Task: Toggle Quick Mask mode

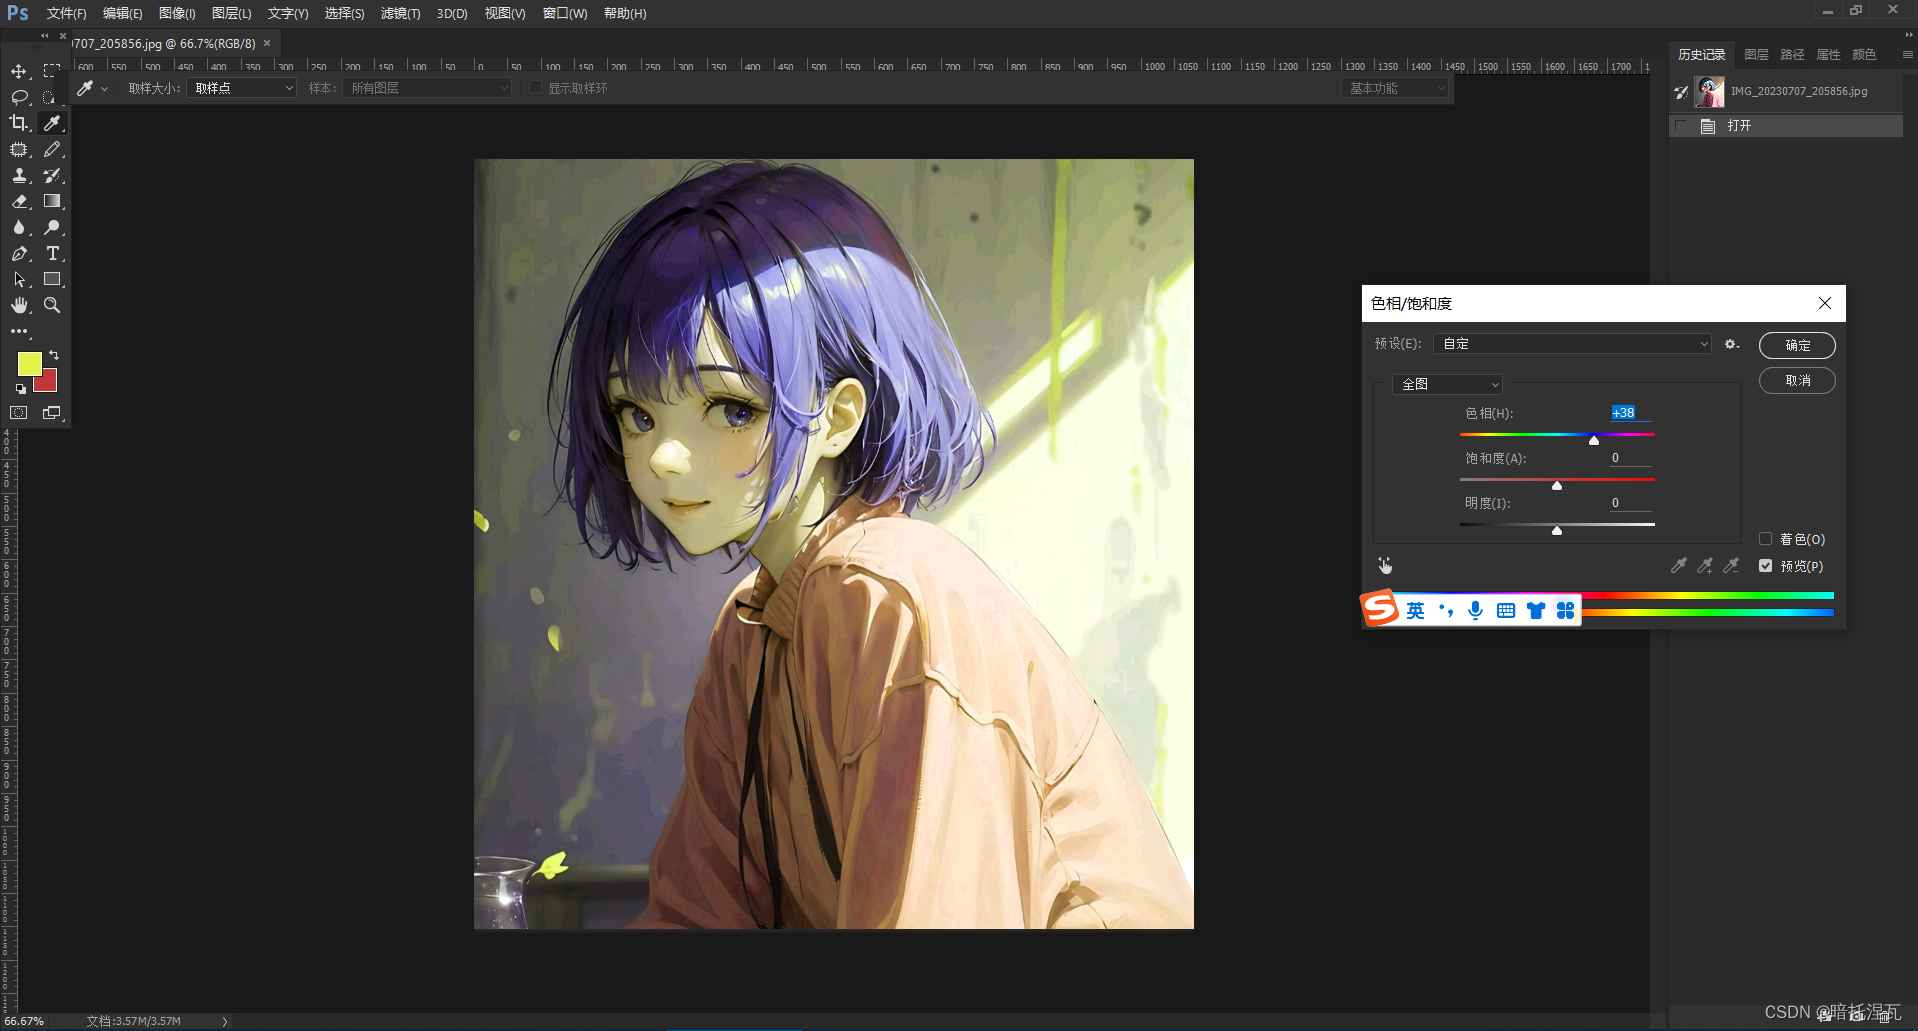Action: tap(19, 412)
